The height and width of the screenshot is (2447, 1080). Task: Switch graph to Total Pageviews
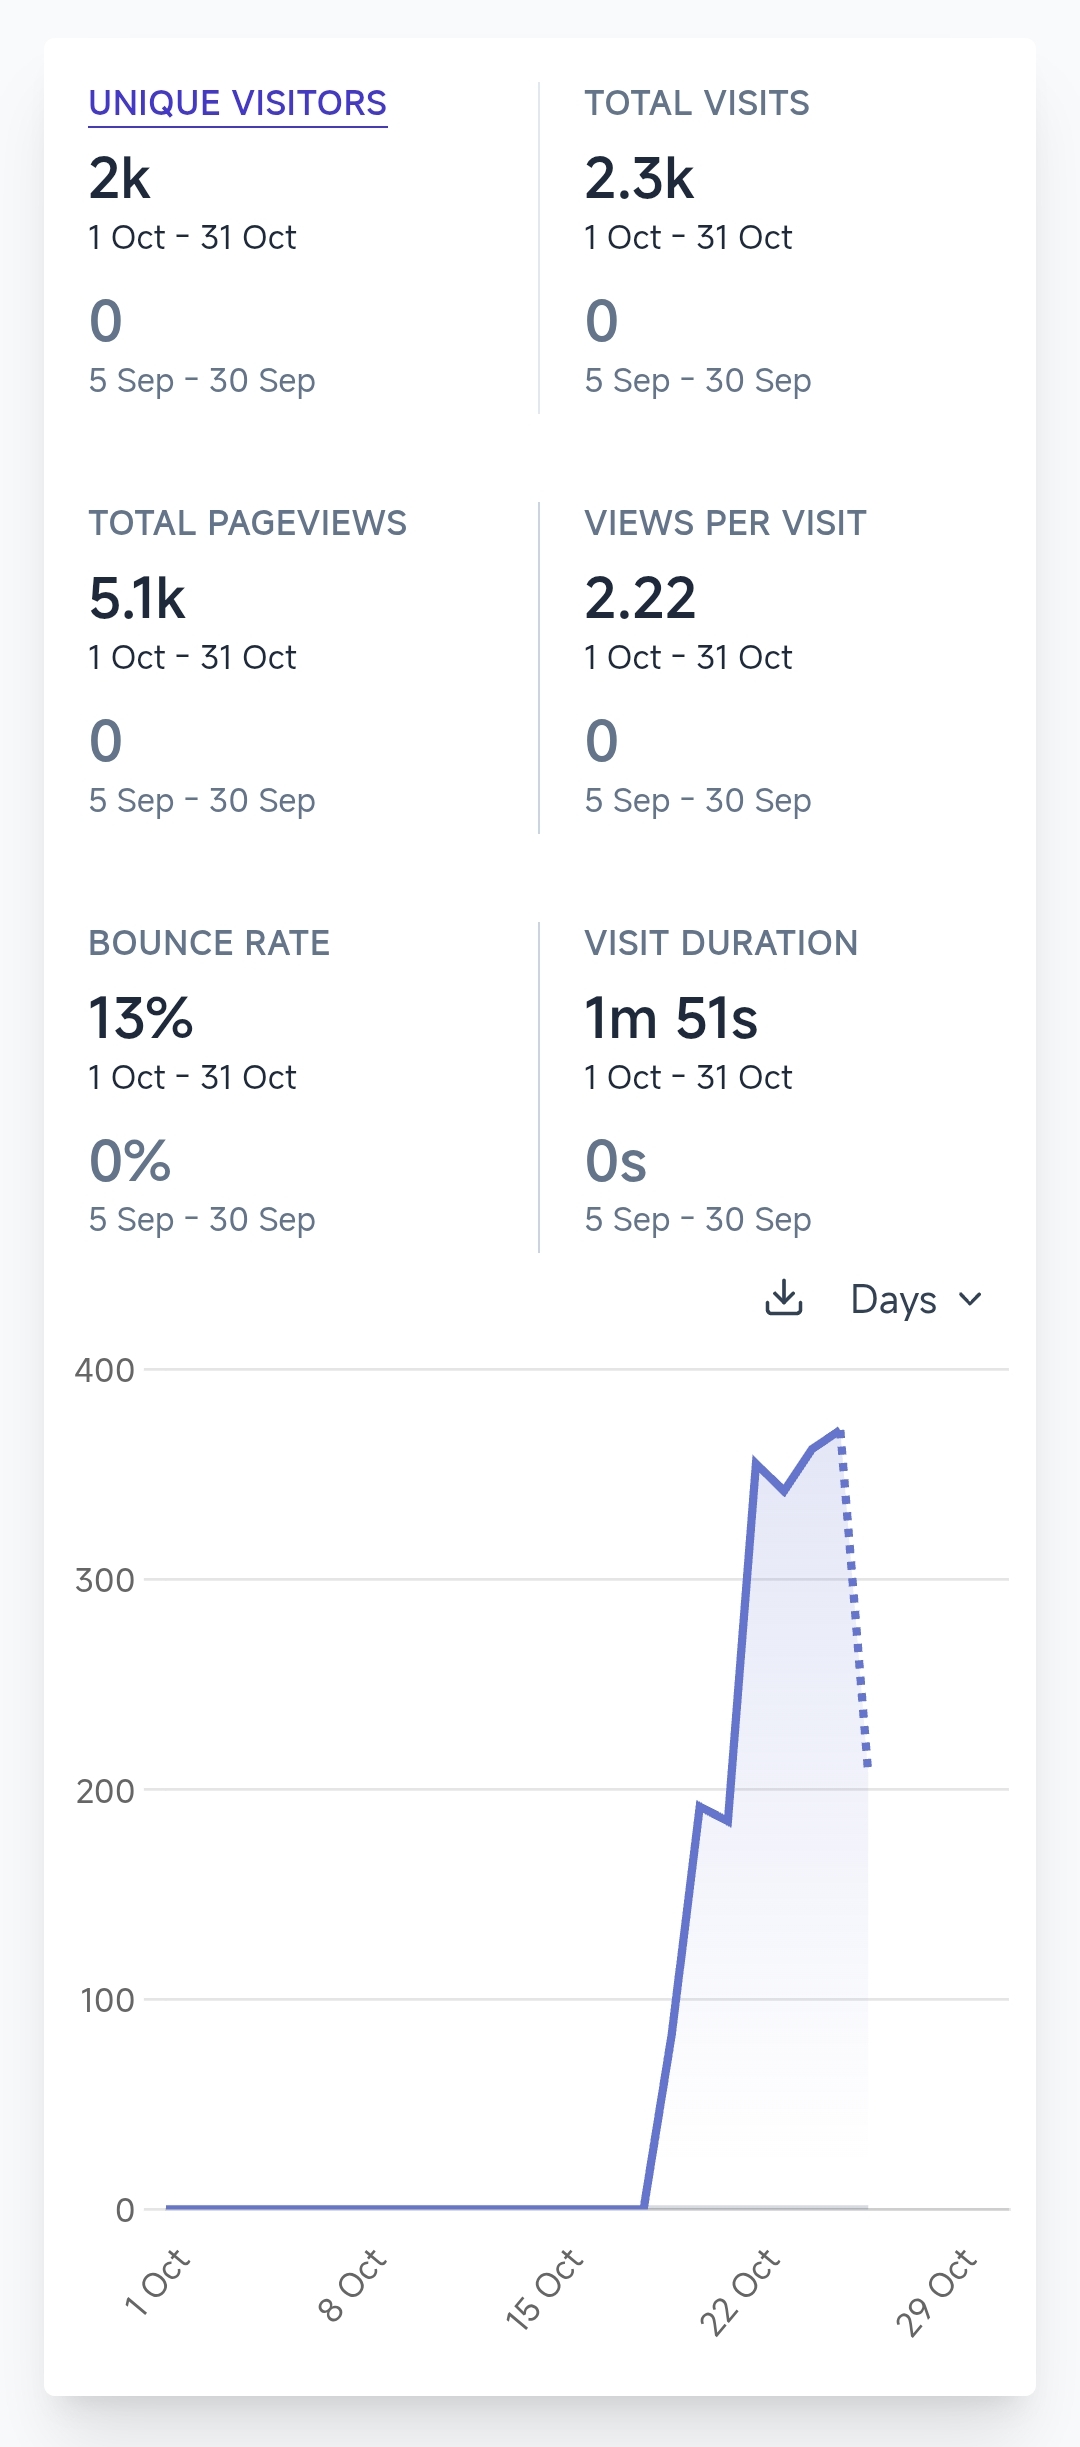(248, 523)
